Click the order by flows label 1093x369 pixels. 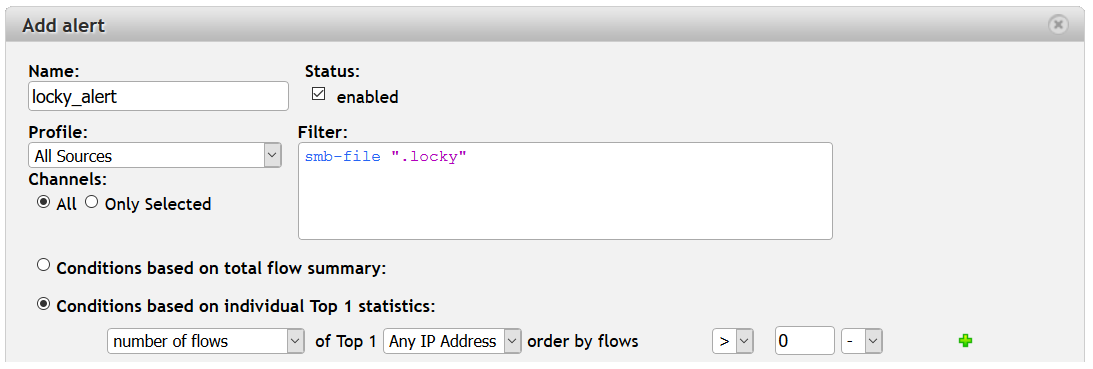click(583, 342)
